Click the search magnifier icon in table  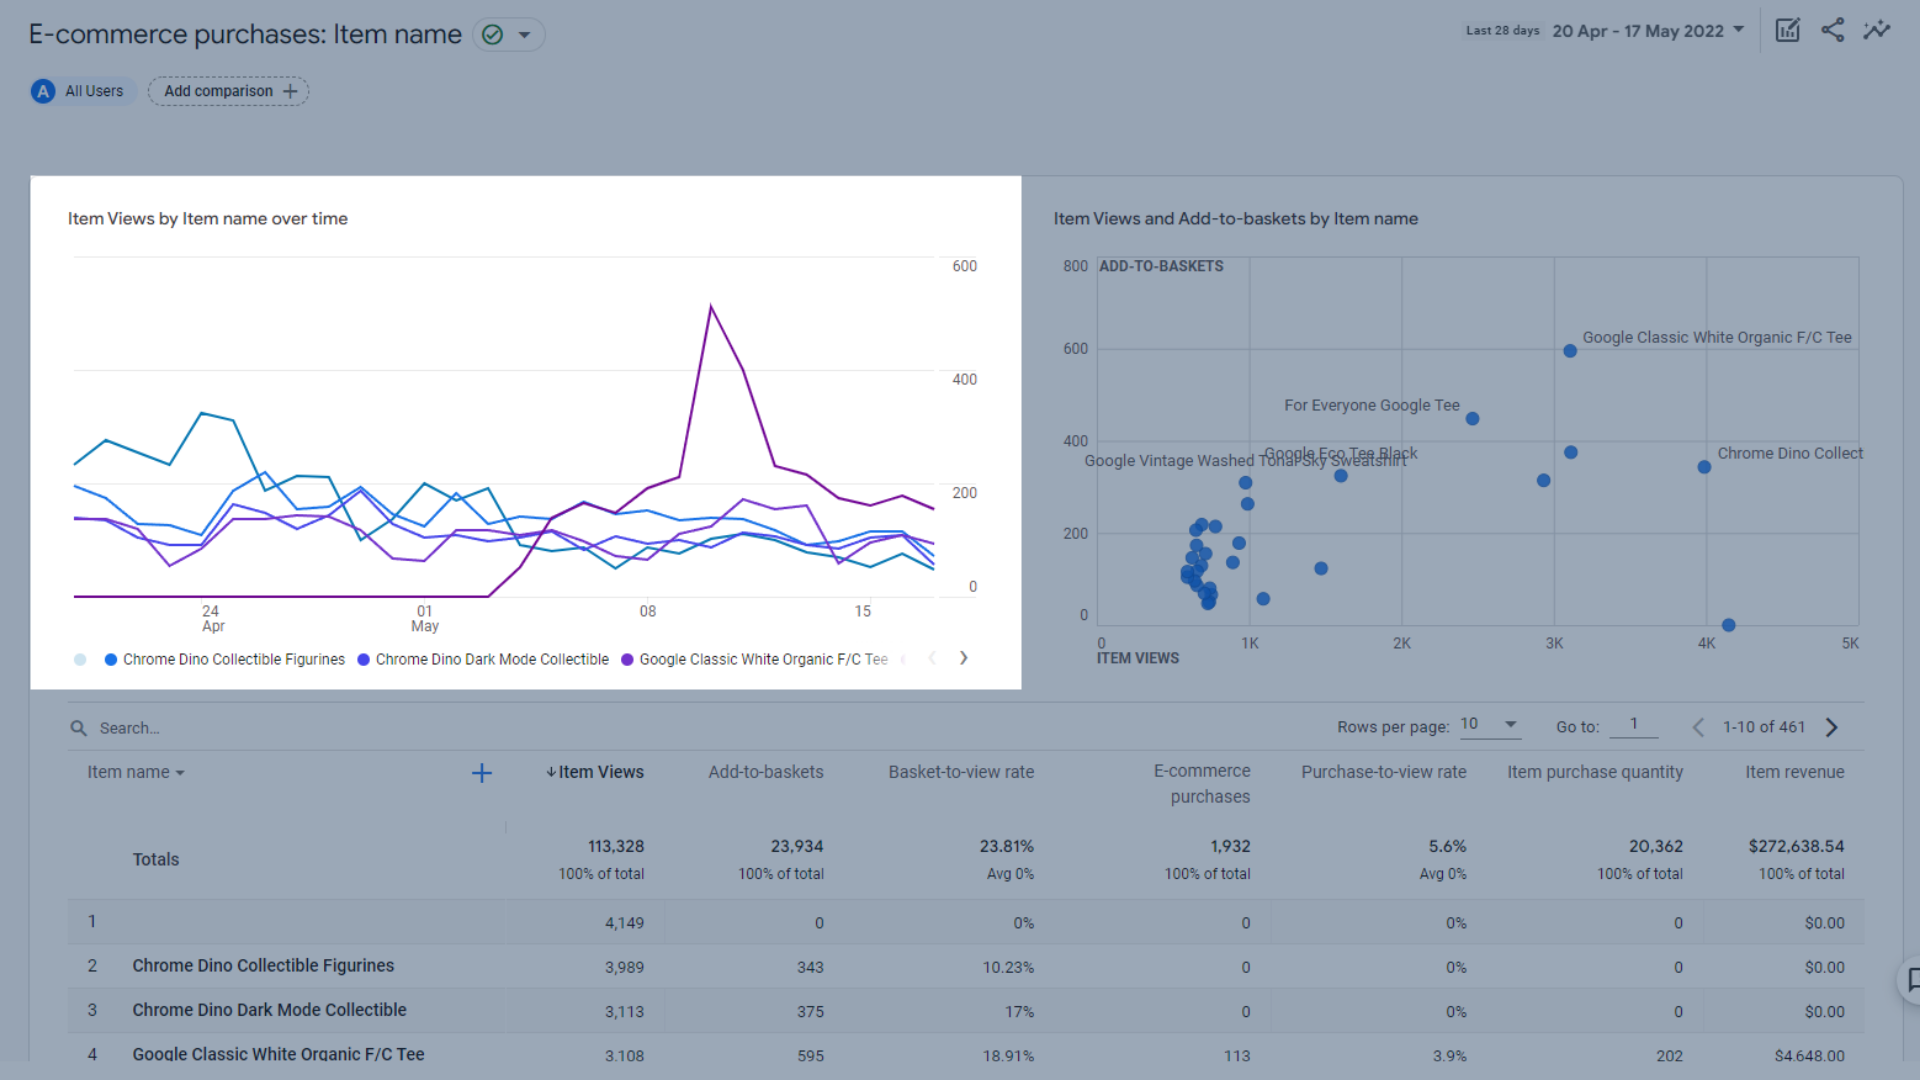(76, 728)
